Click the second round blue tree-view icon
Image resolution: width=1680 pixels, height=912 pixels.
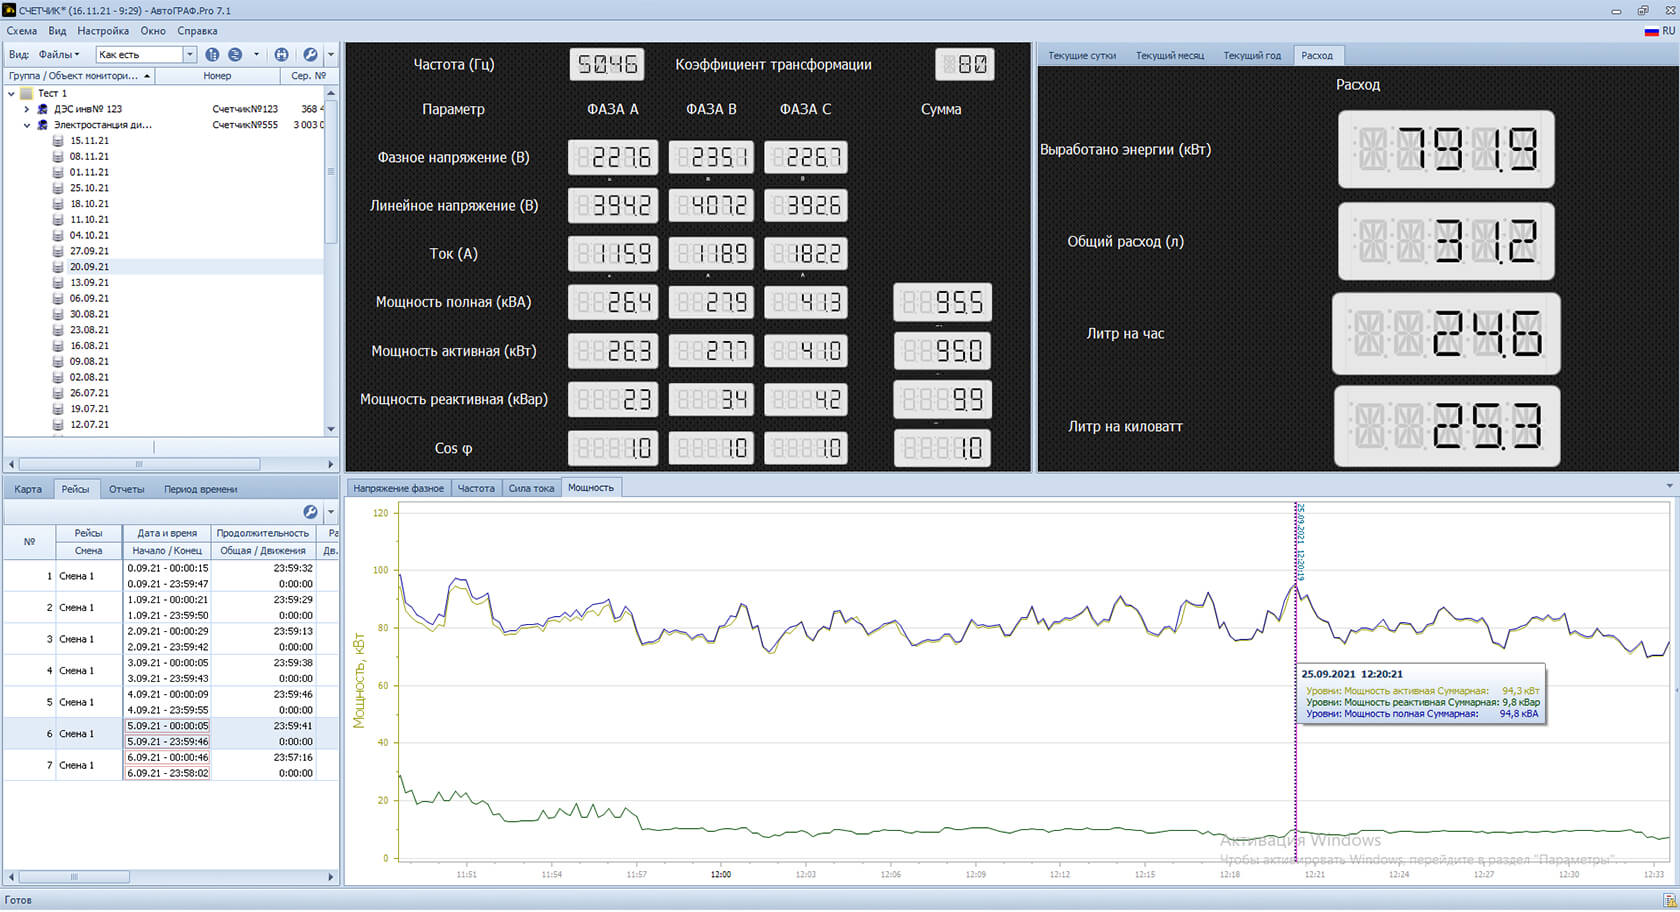(x=235, y=55)
